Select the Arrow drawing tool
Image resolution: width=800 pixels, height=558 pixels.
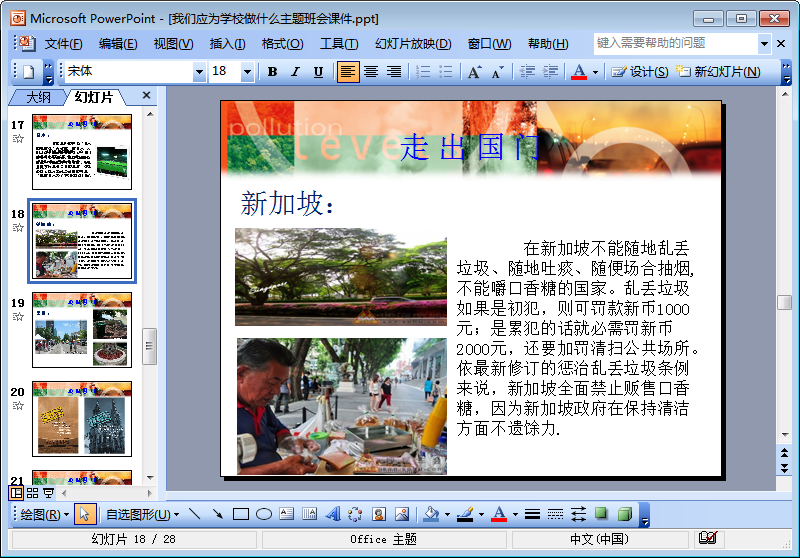(x=217, y=514)
